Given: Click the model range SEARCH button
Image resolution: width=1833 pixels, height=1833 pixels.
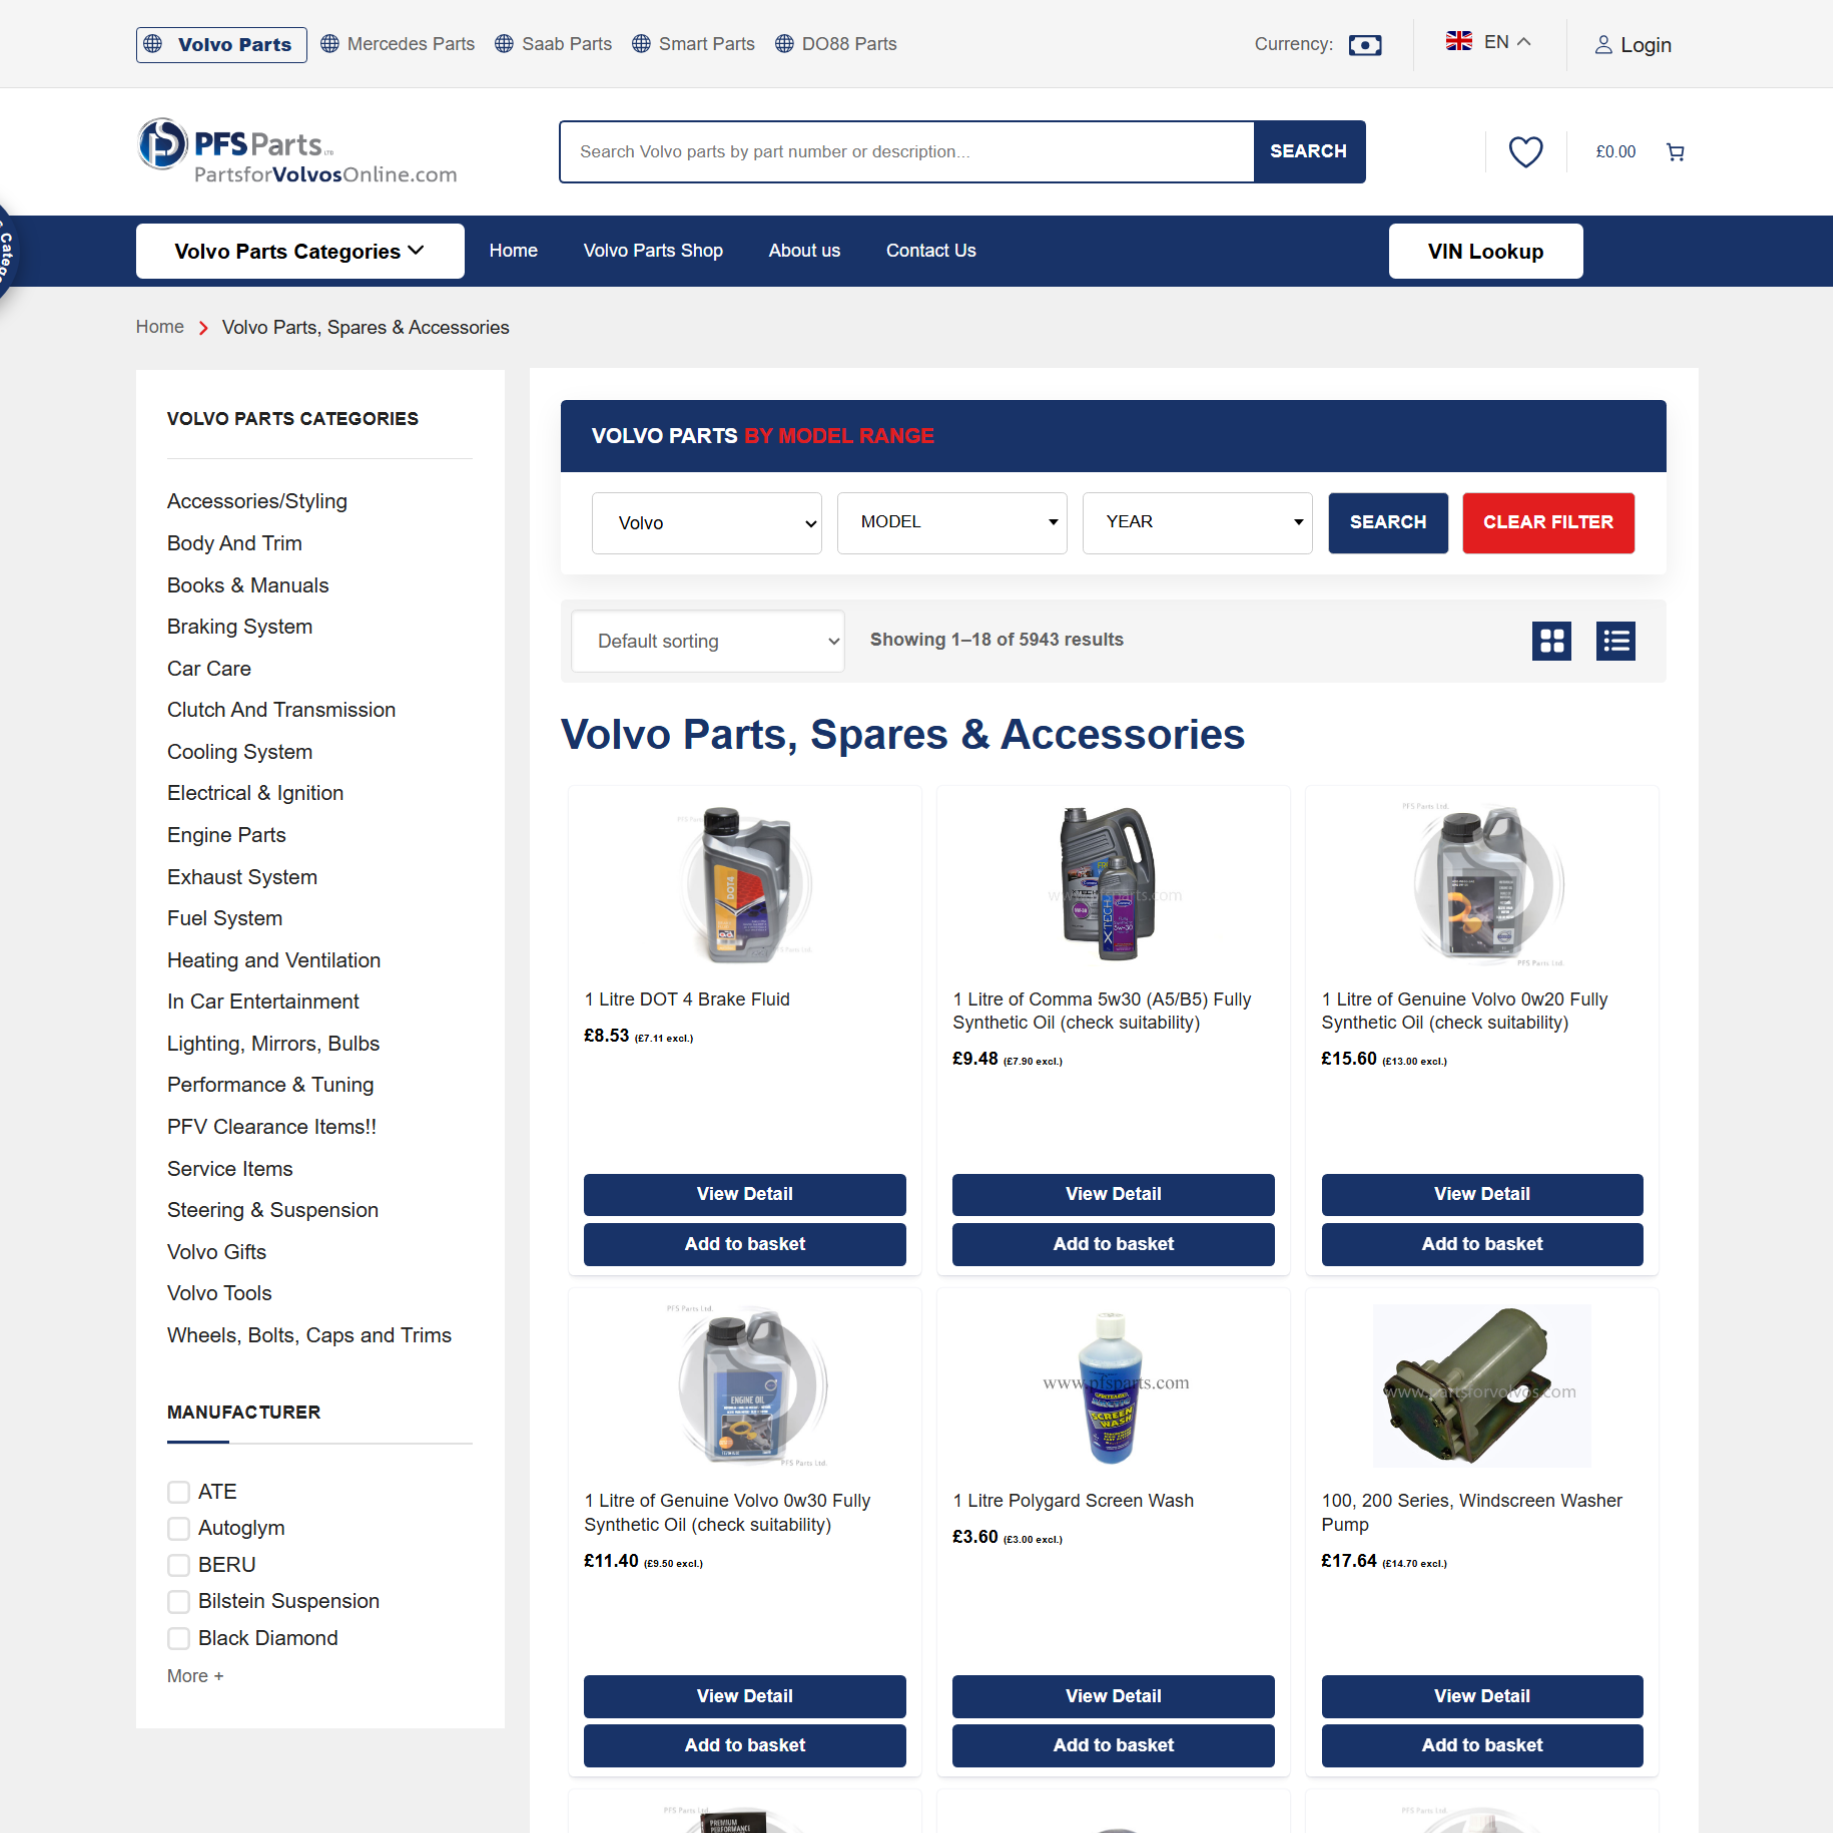Looking at the screenshot, I should click(1387, 523).
